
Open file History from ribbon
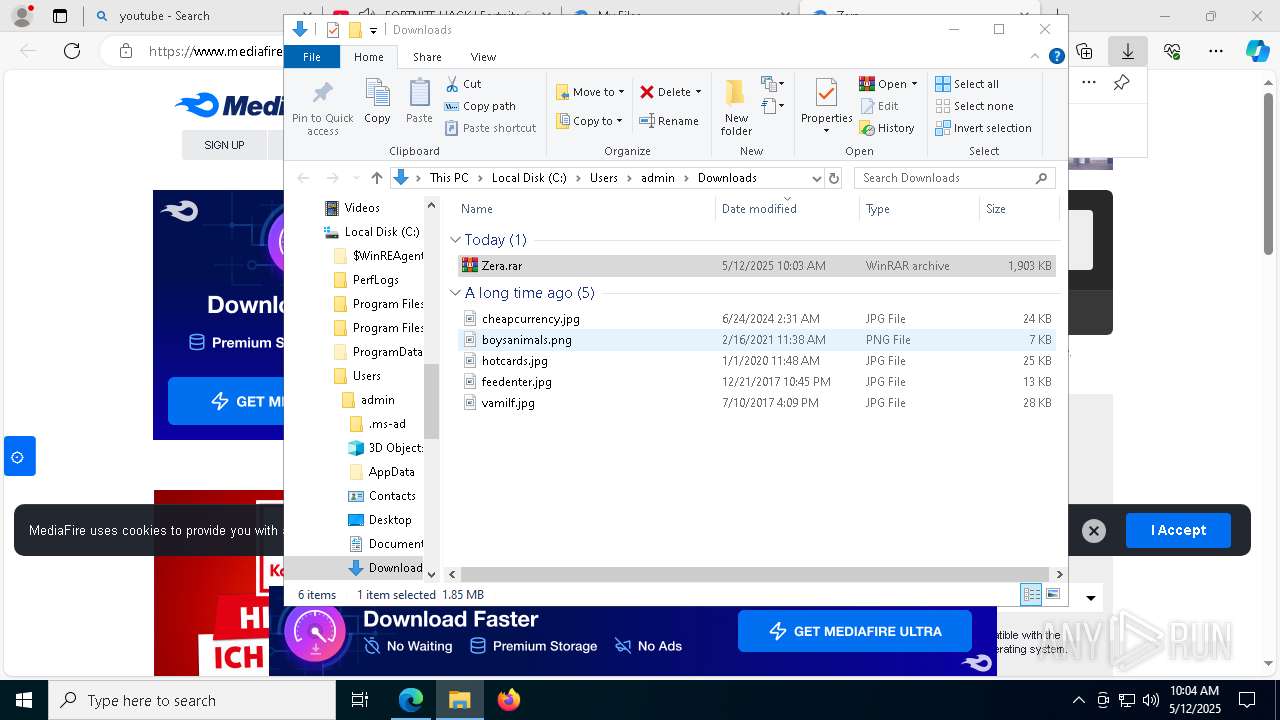(x=887, y=128)
